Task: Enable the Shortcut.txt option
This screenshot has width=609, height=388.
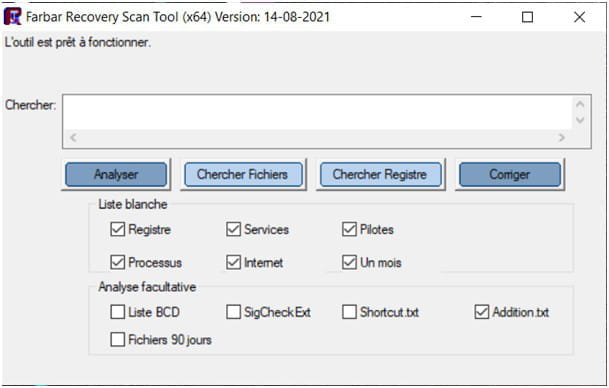Action: (x=349, y=311)
